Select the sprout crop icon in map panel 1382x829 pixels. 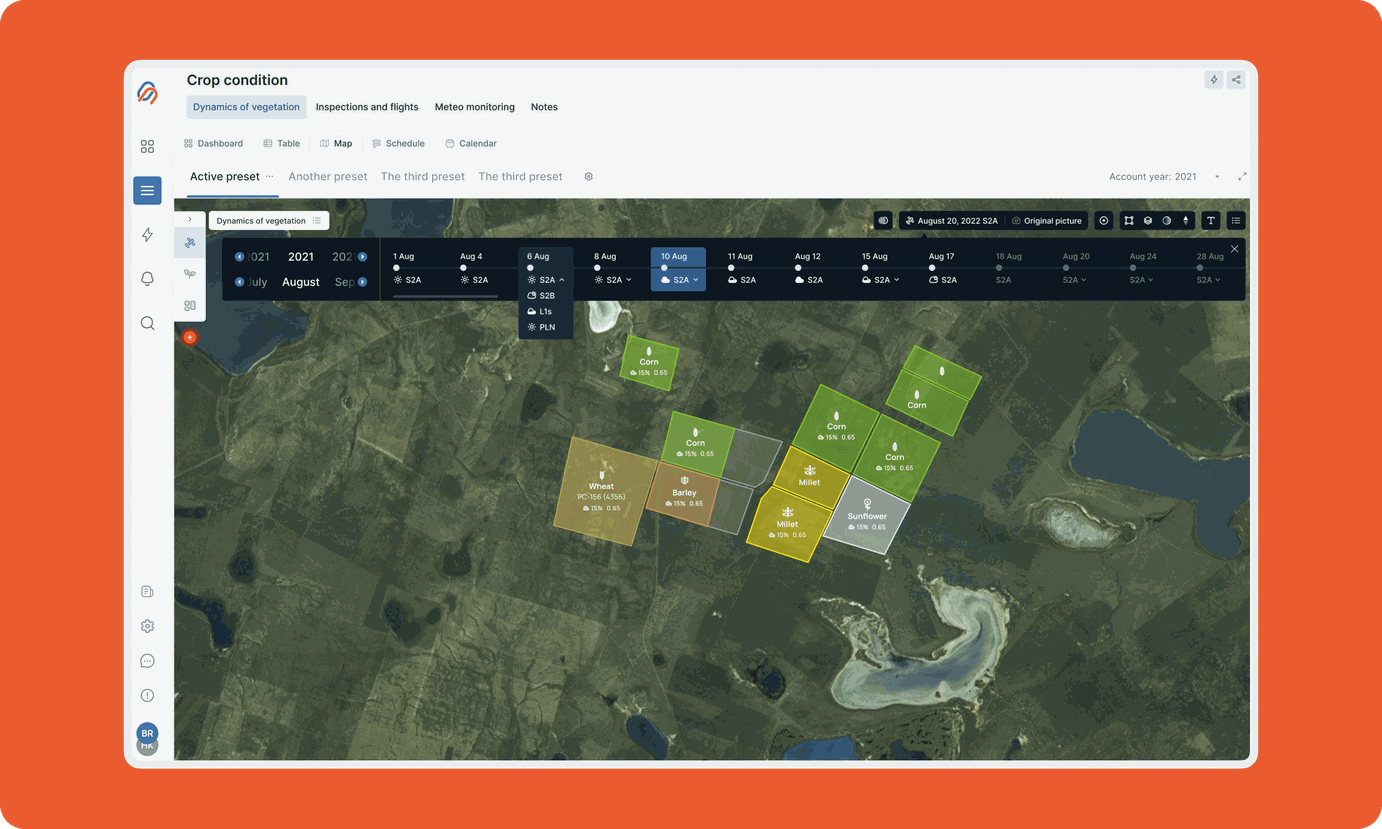190,274
